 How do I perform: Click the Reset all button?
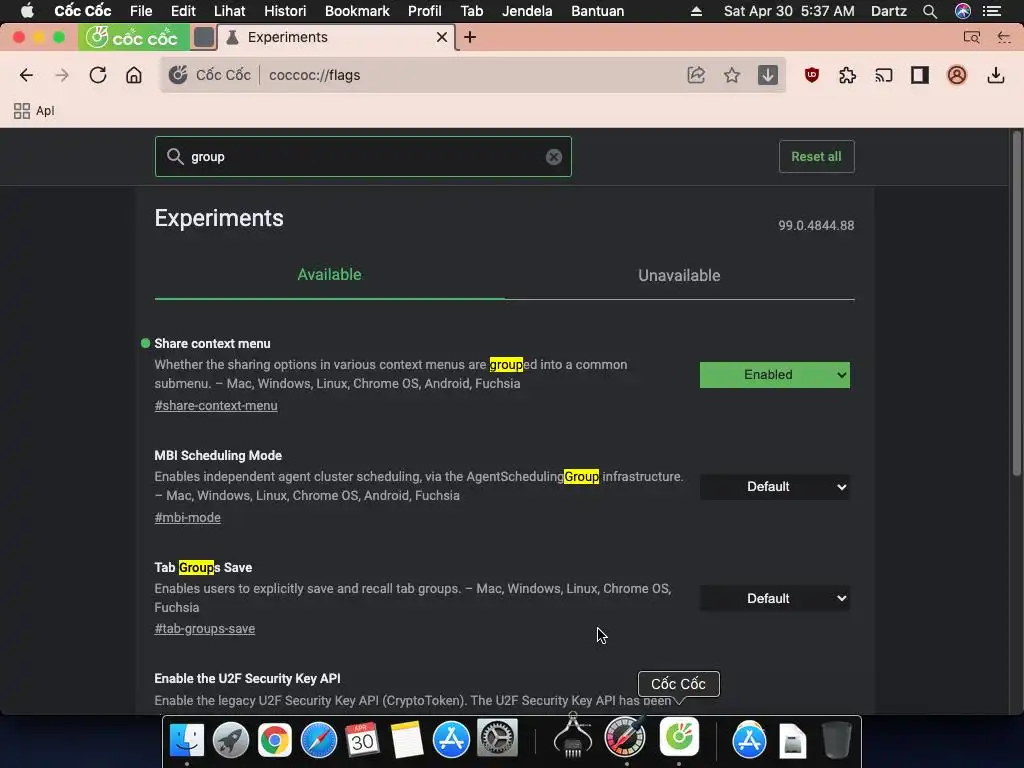[x=816, y=157]
